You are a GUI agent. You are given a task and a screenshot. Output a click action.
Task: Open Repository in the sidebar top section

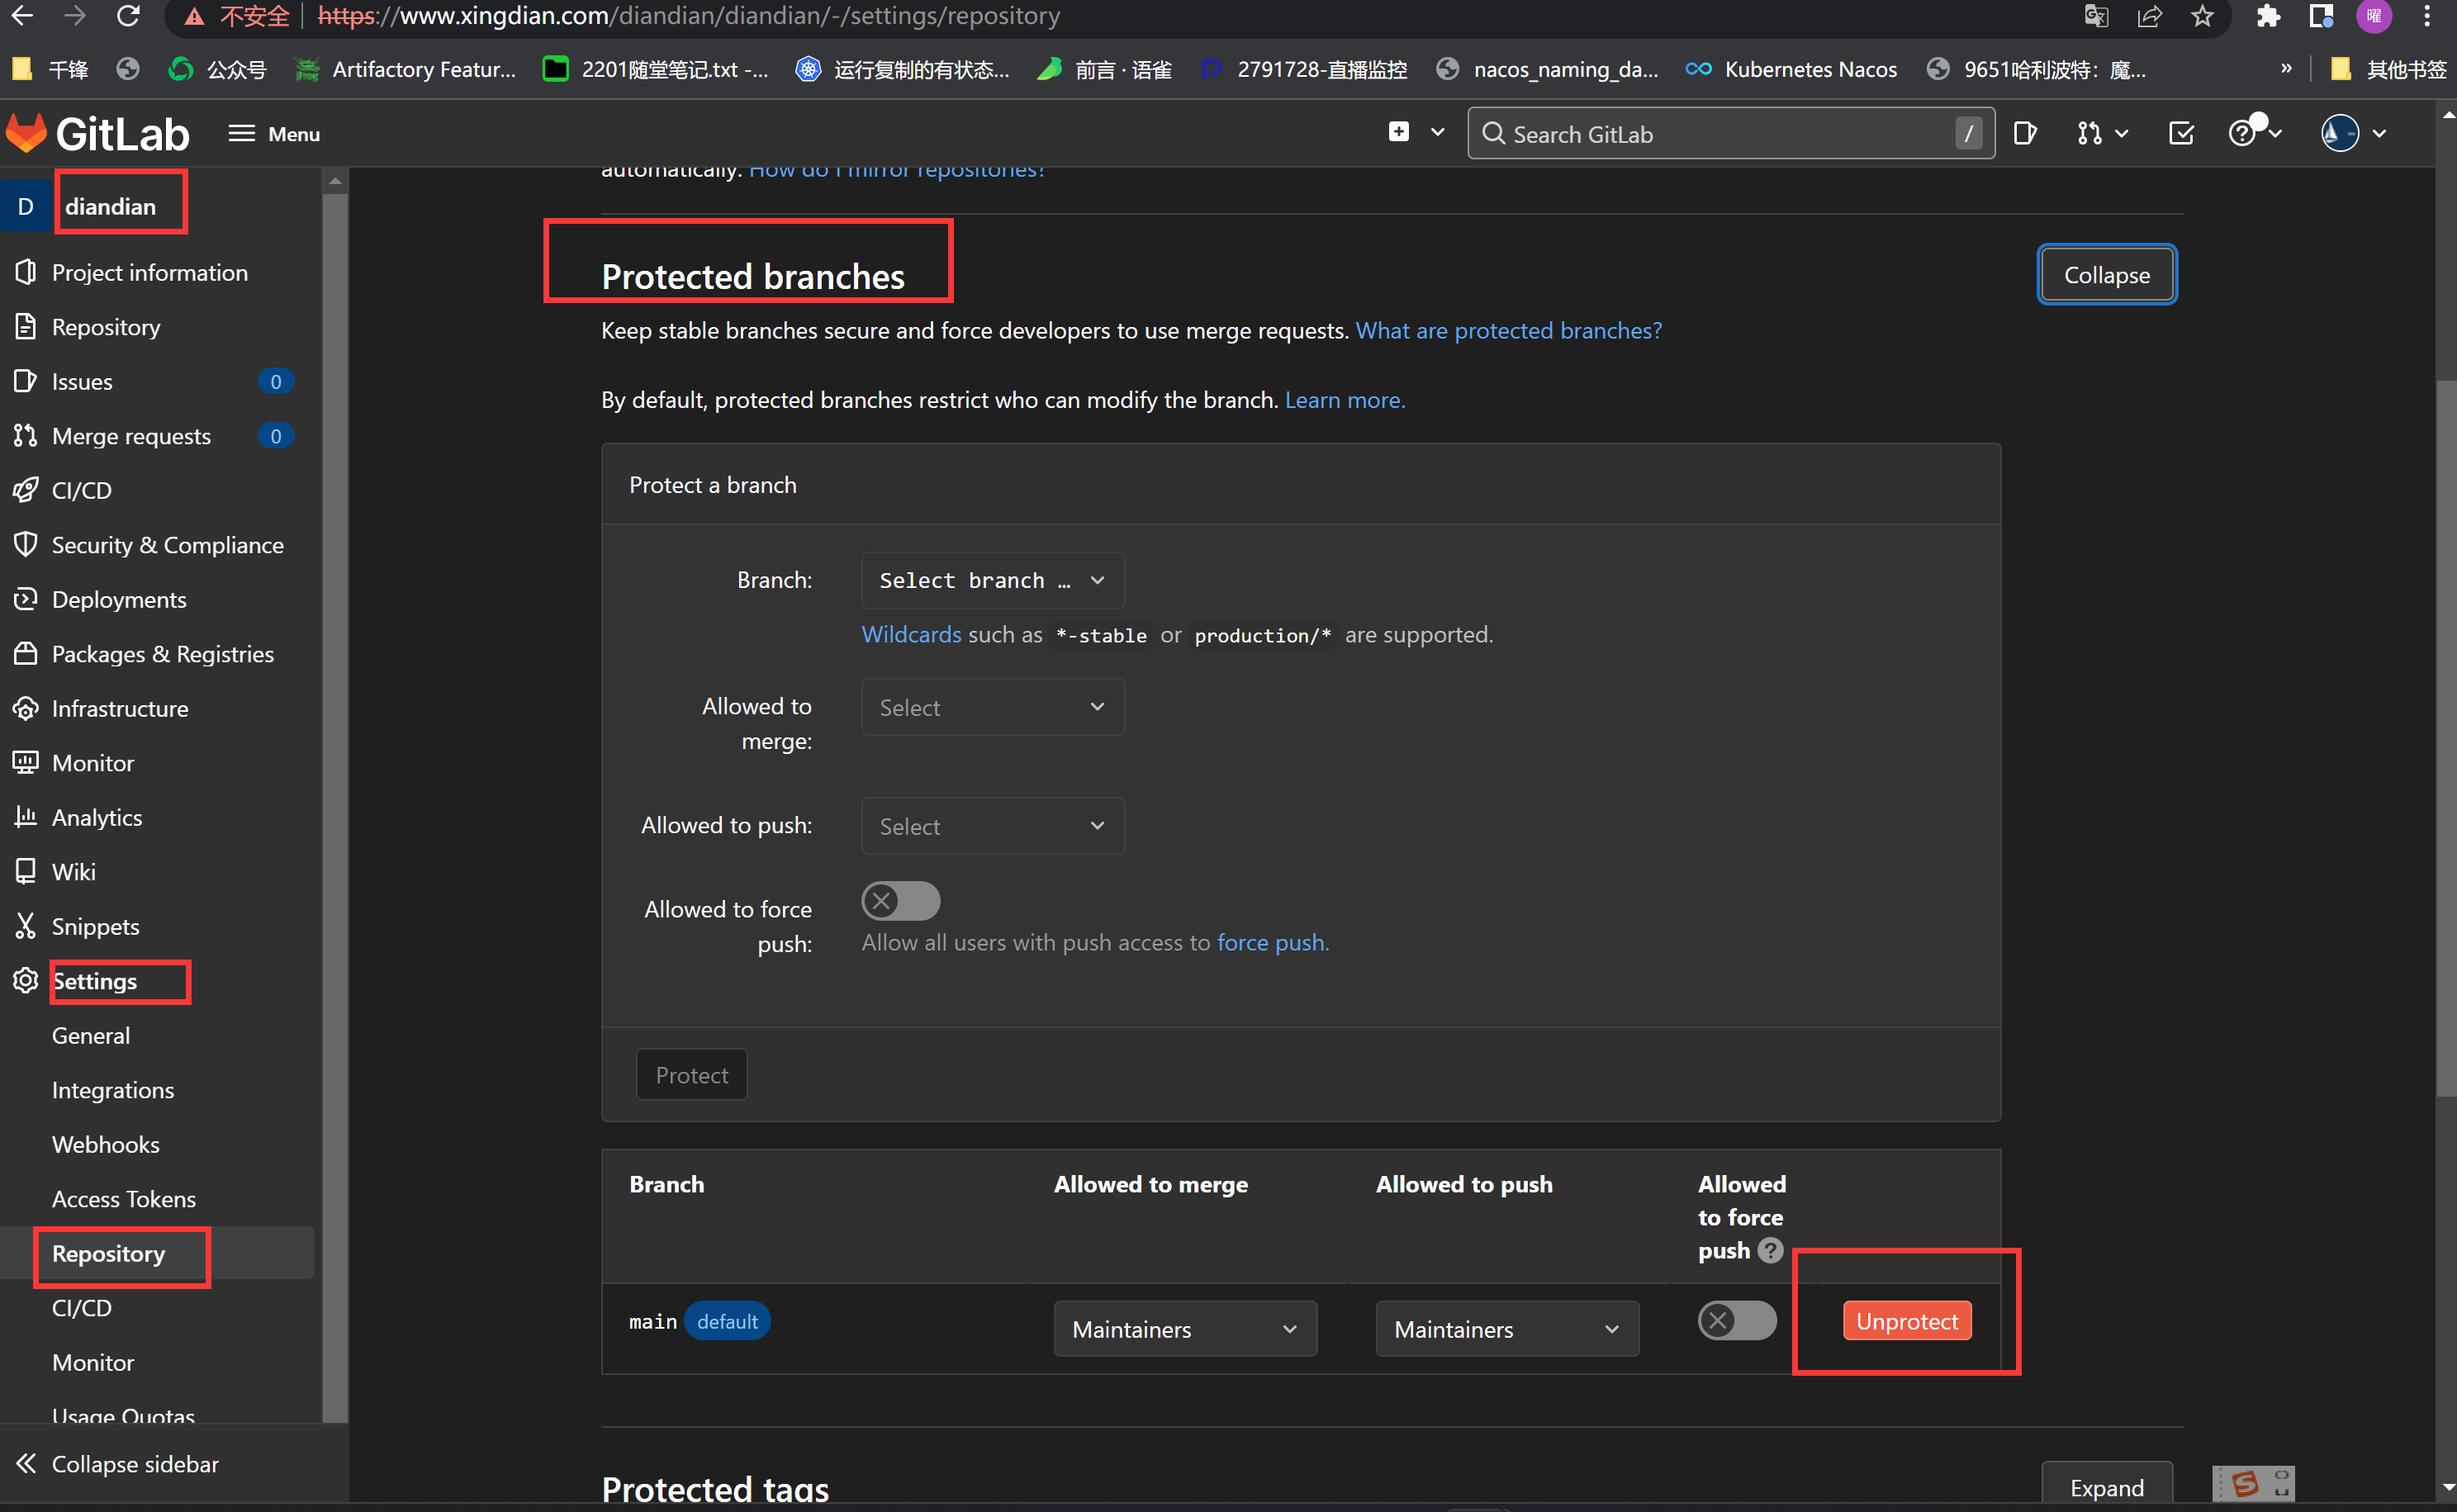click(x=106, y=327)
